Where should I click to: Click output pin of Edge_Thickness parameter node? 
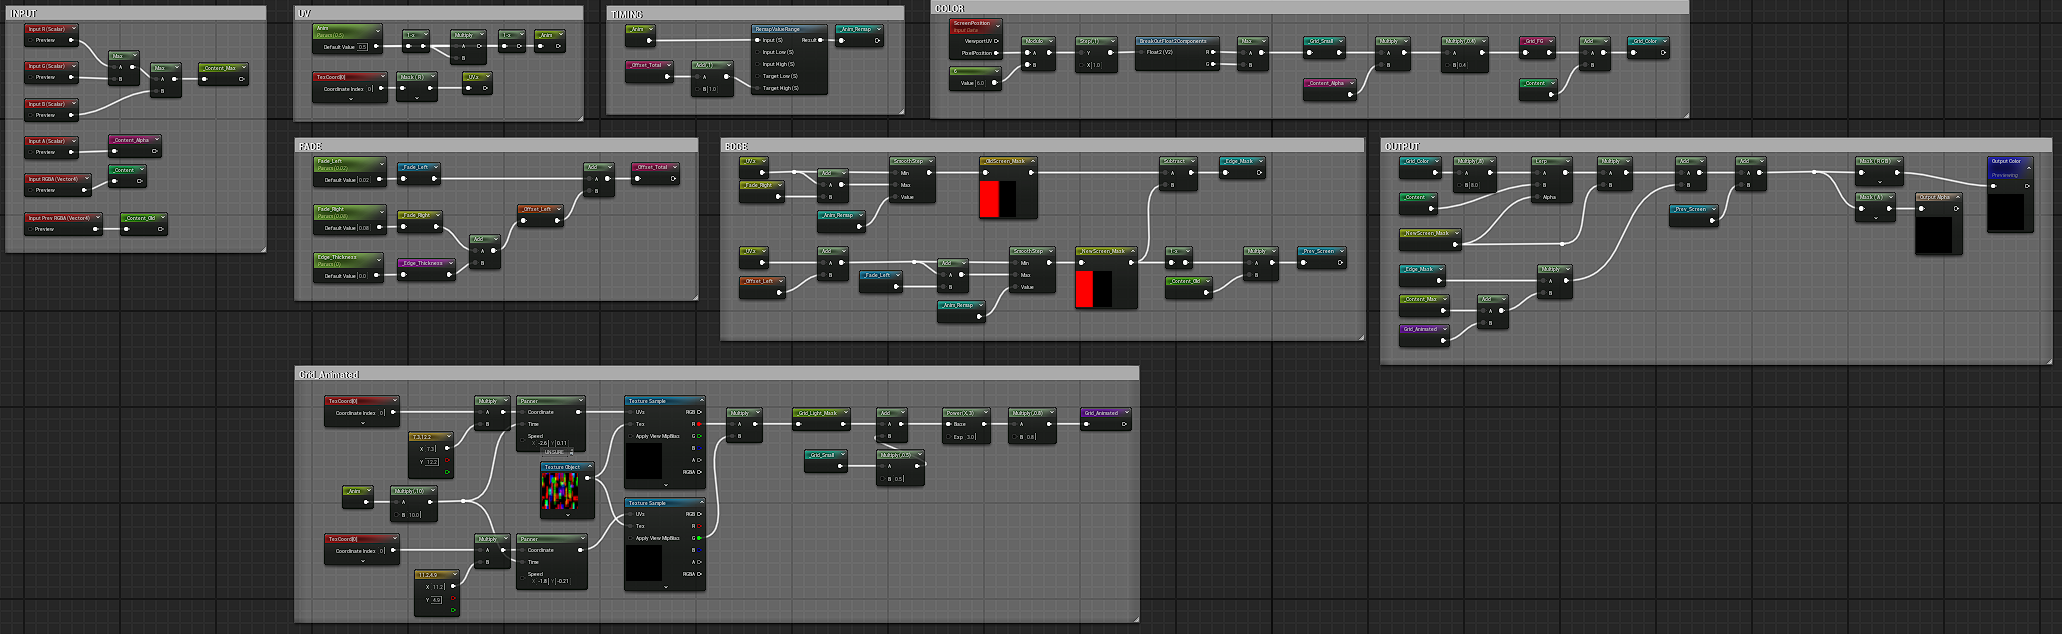377,276
